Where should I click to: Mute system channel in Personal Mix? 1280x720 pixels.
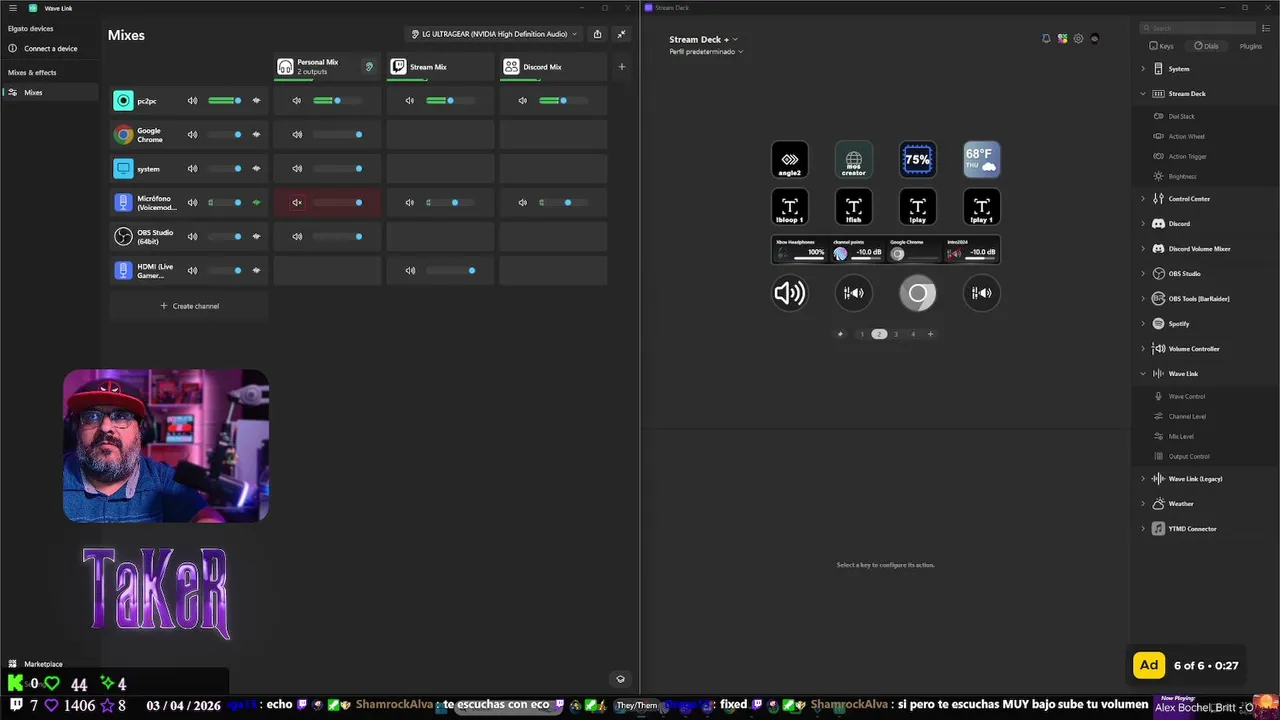[297, 169]
